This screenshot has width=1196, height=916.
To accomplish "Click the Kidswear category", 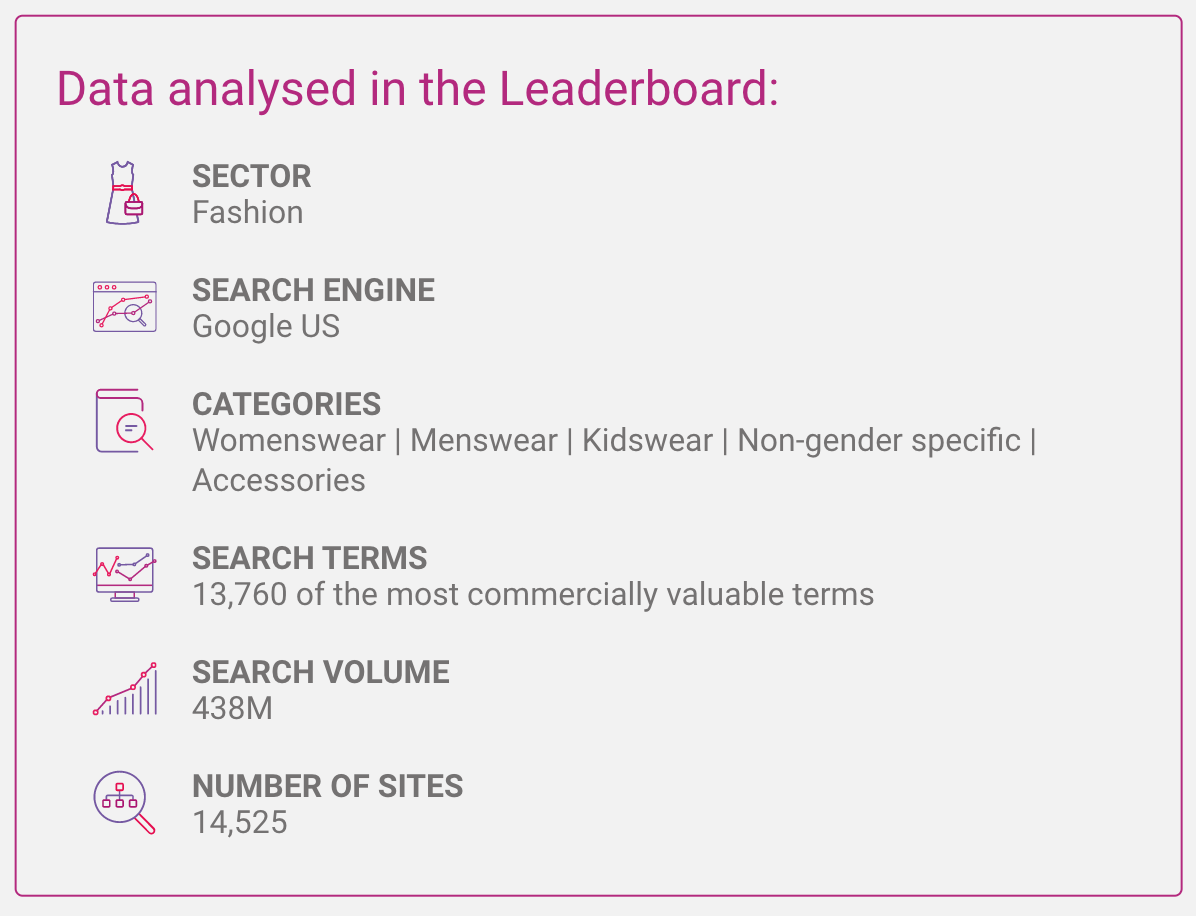I will [x=648, y=441].
